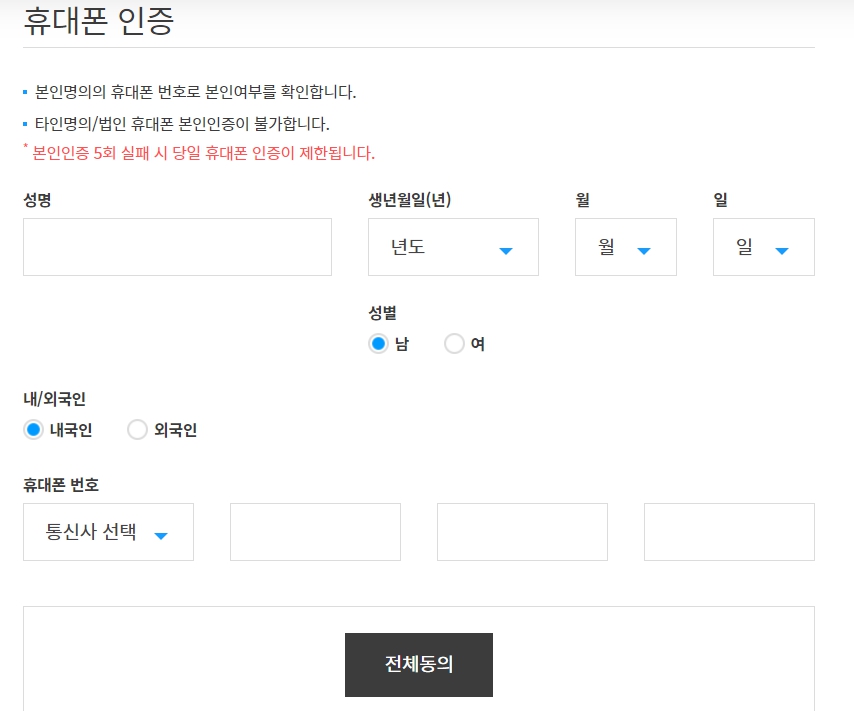Select the 내국인 option
854x711 pixels.
tap(32, 430)
